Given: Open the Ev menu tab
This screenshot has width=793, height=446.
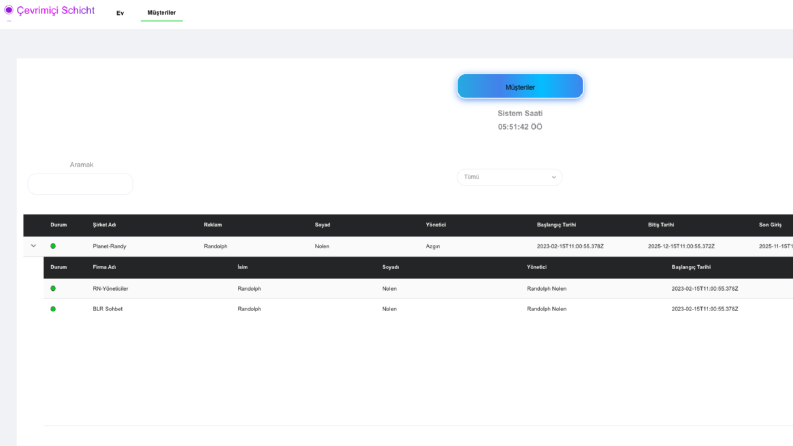Looking at the screenshot, I should point(120,13).
